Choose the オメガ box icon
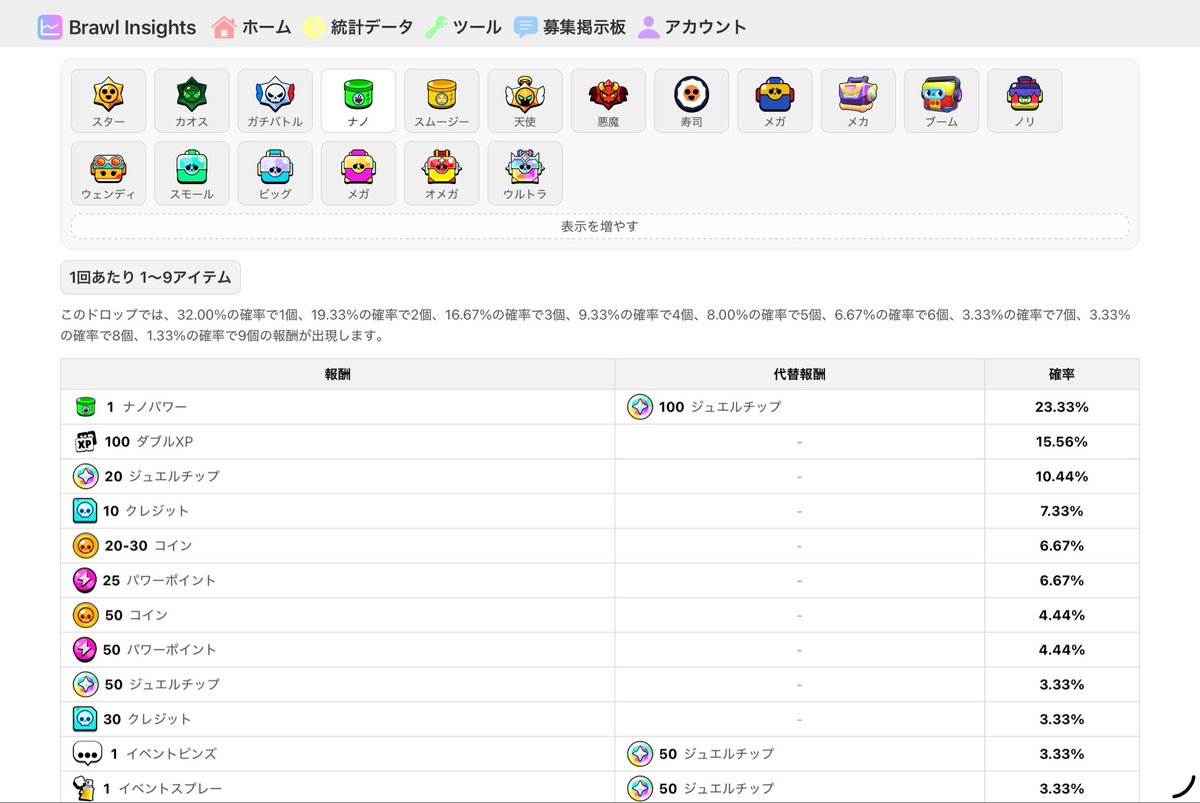The image size is (1200, 803). (442, 173)
